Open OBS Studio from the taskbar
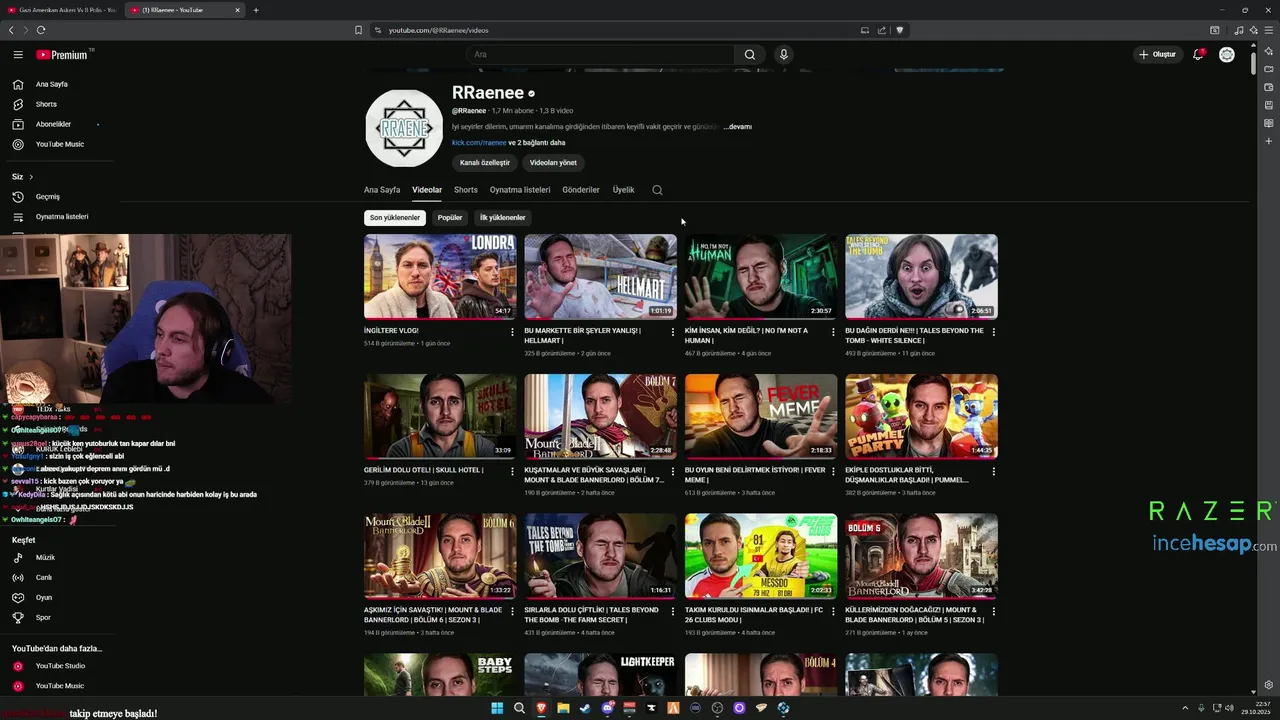 click(x=717, y=708)
